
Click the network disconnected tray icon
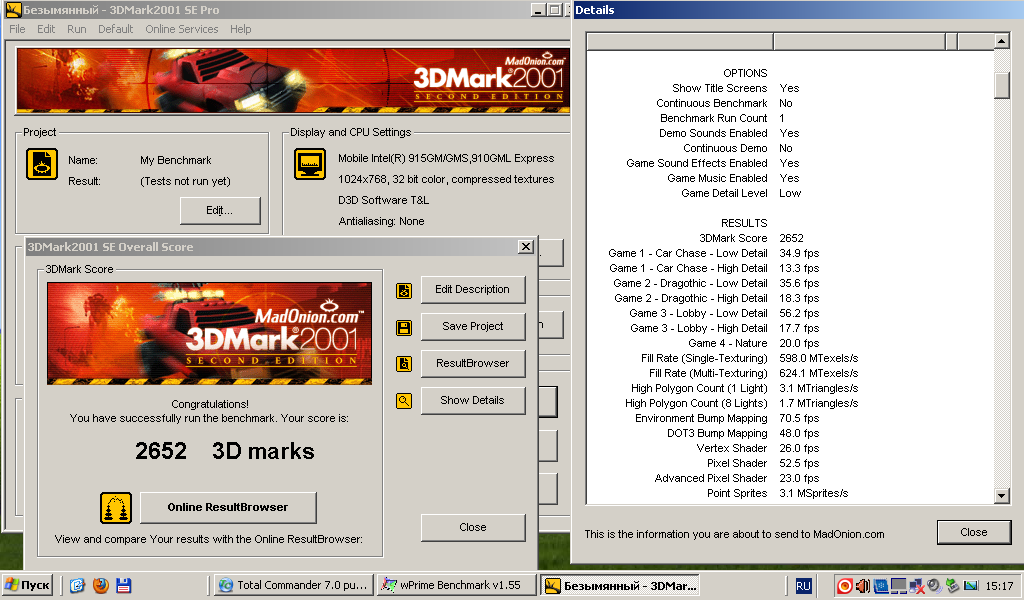[917, 586]
